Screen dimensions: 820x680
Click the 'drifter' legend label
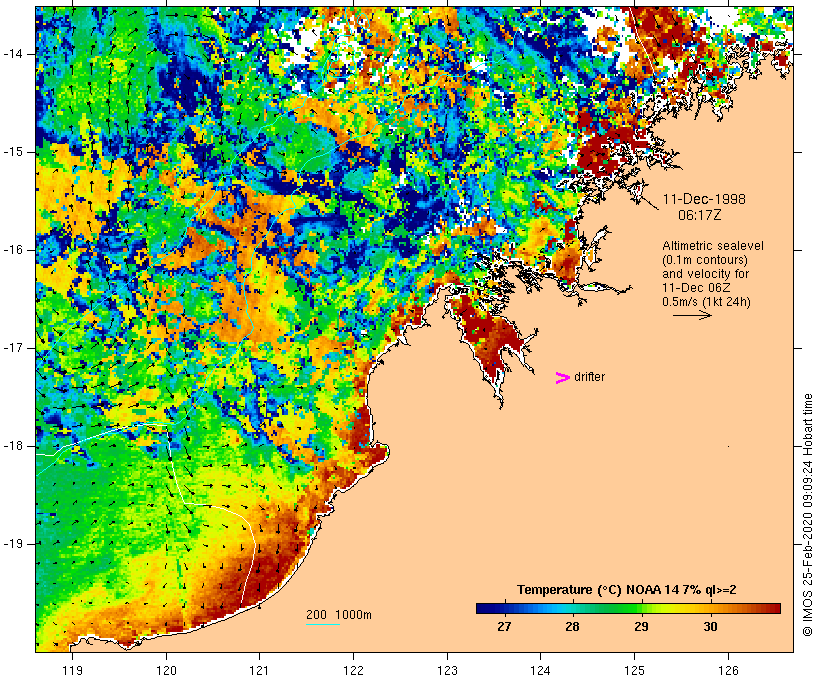click(x=589, y=377)
